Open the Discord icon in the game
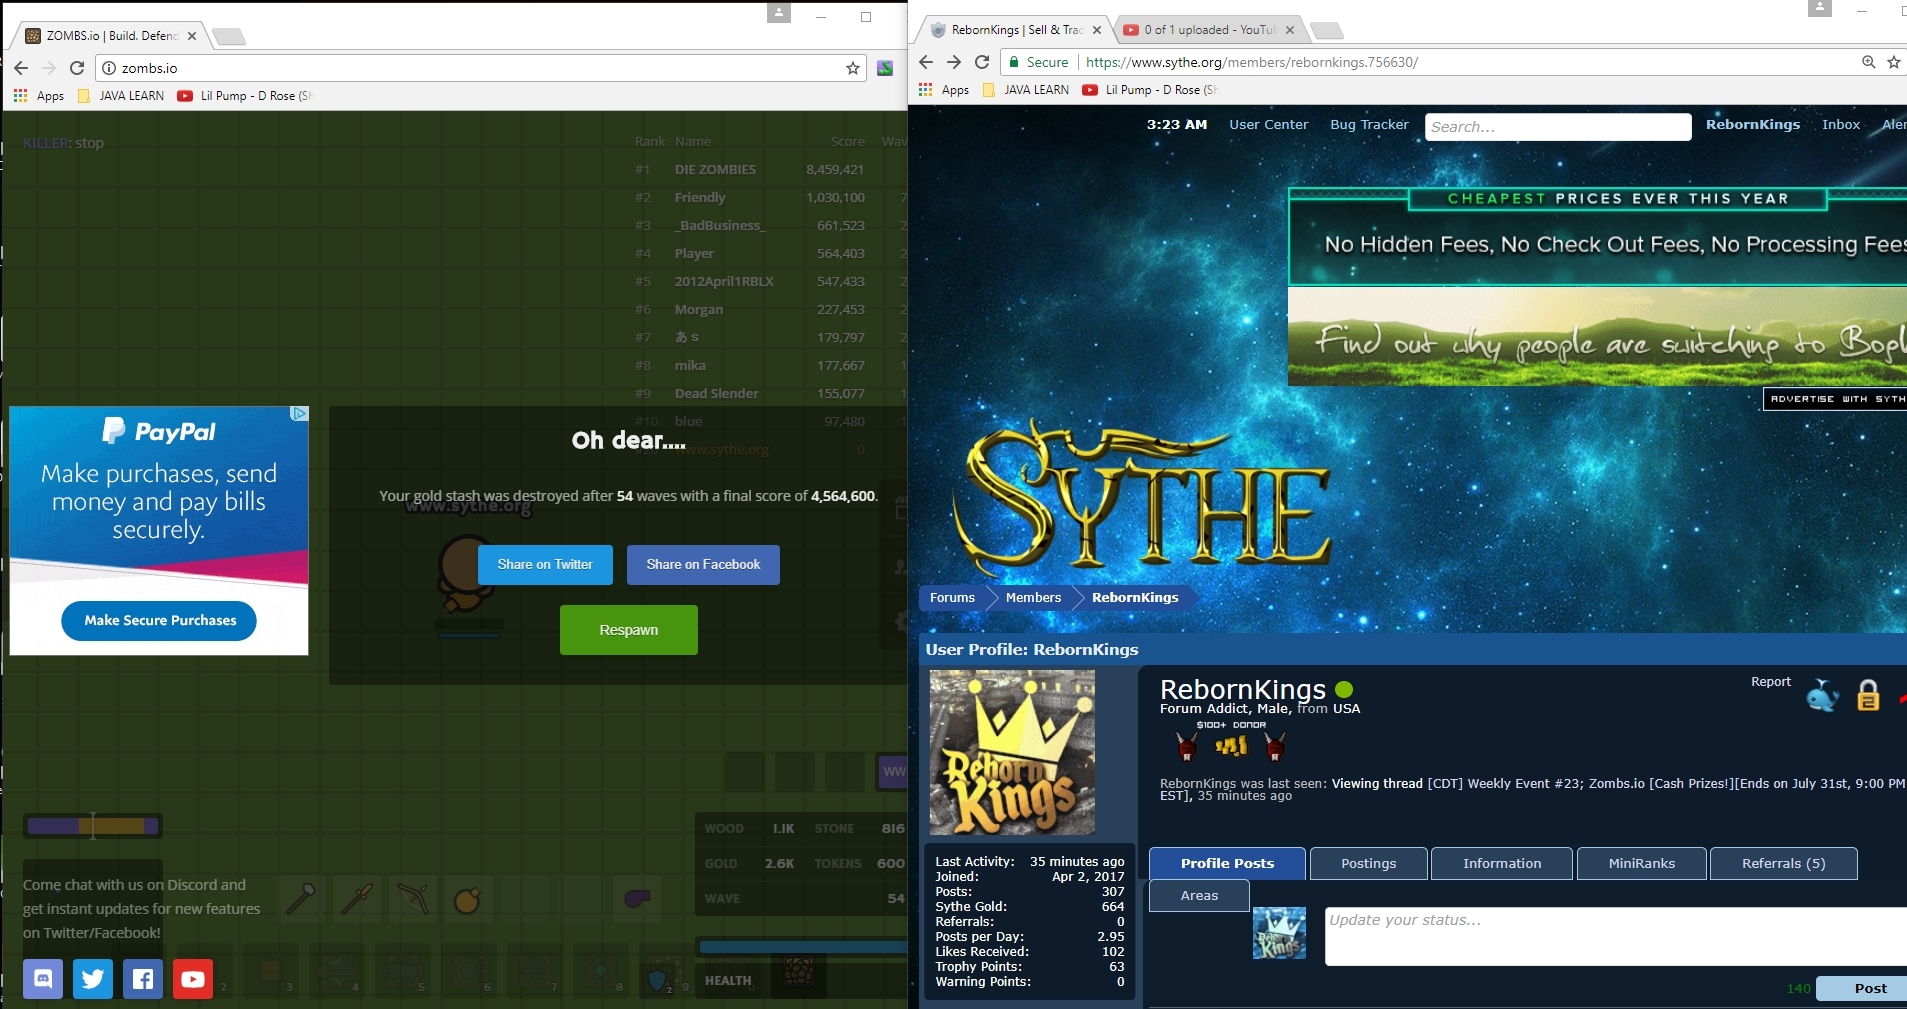Screen dimensions: 1907x1009 coord(43,979)
